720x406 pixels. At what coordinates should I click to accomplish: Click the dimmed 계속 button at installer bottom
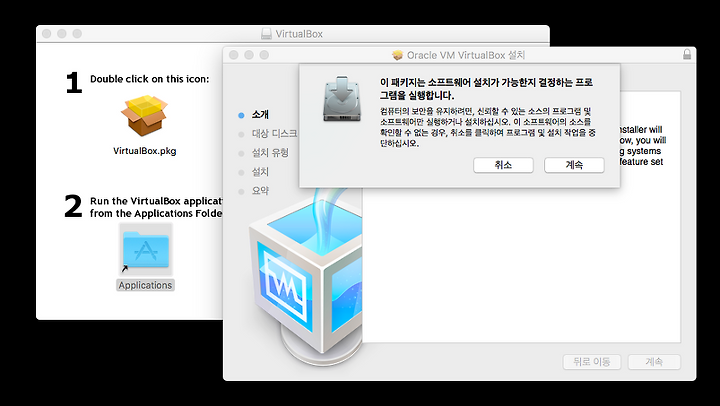tap(654, 362)
